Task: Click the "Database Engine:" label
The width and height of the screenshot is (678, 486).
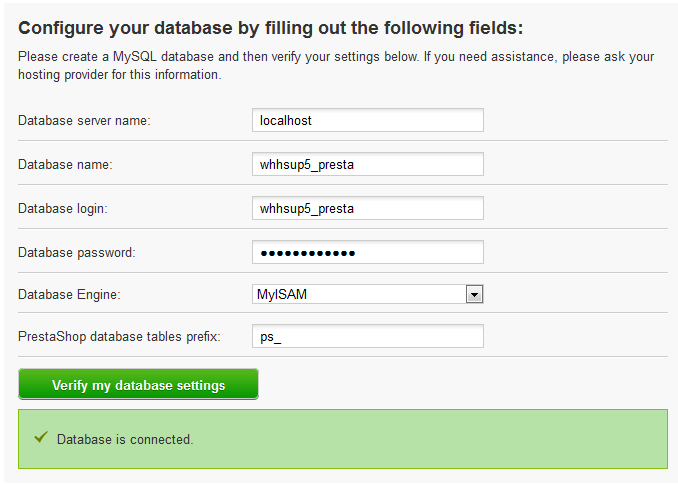Action: 68,295
